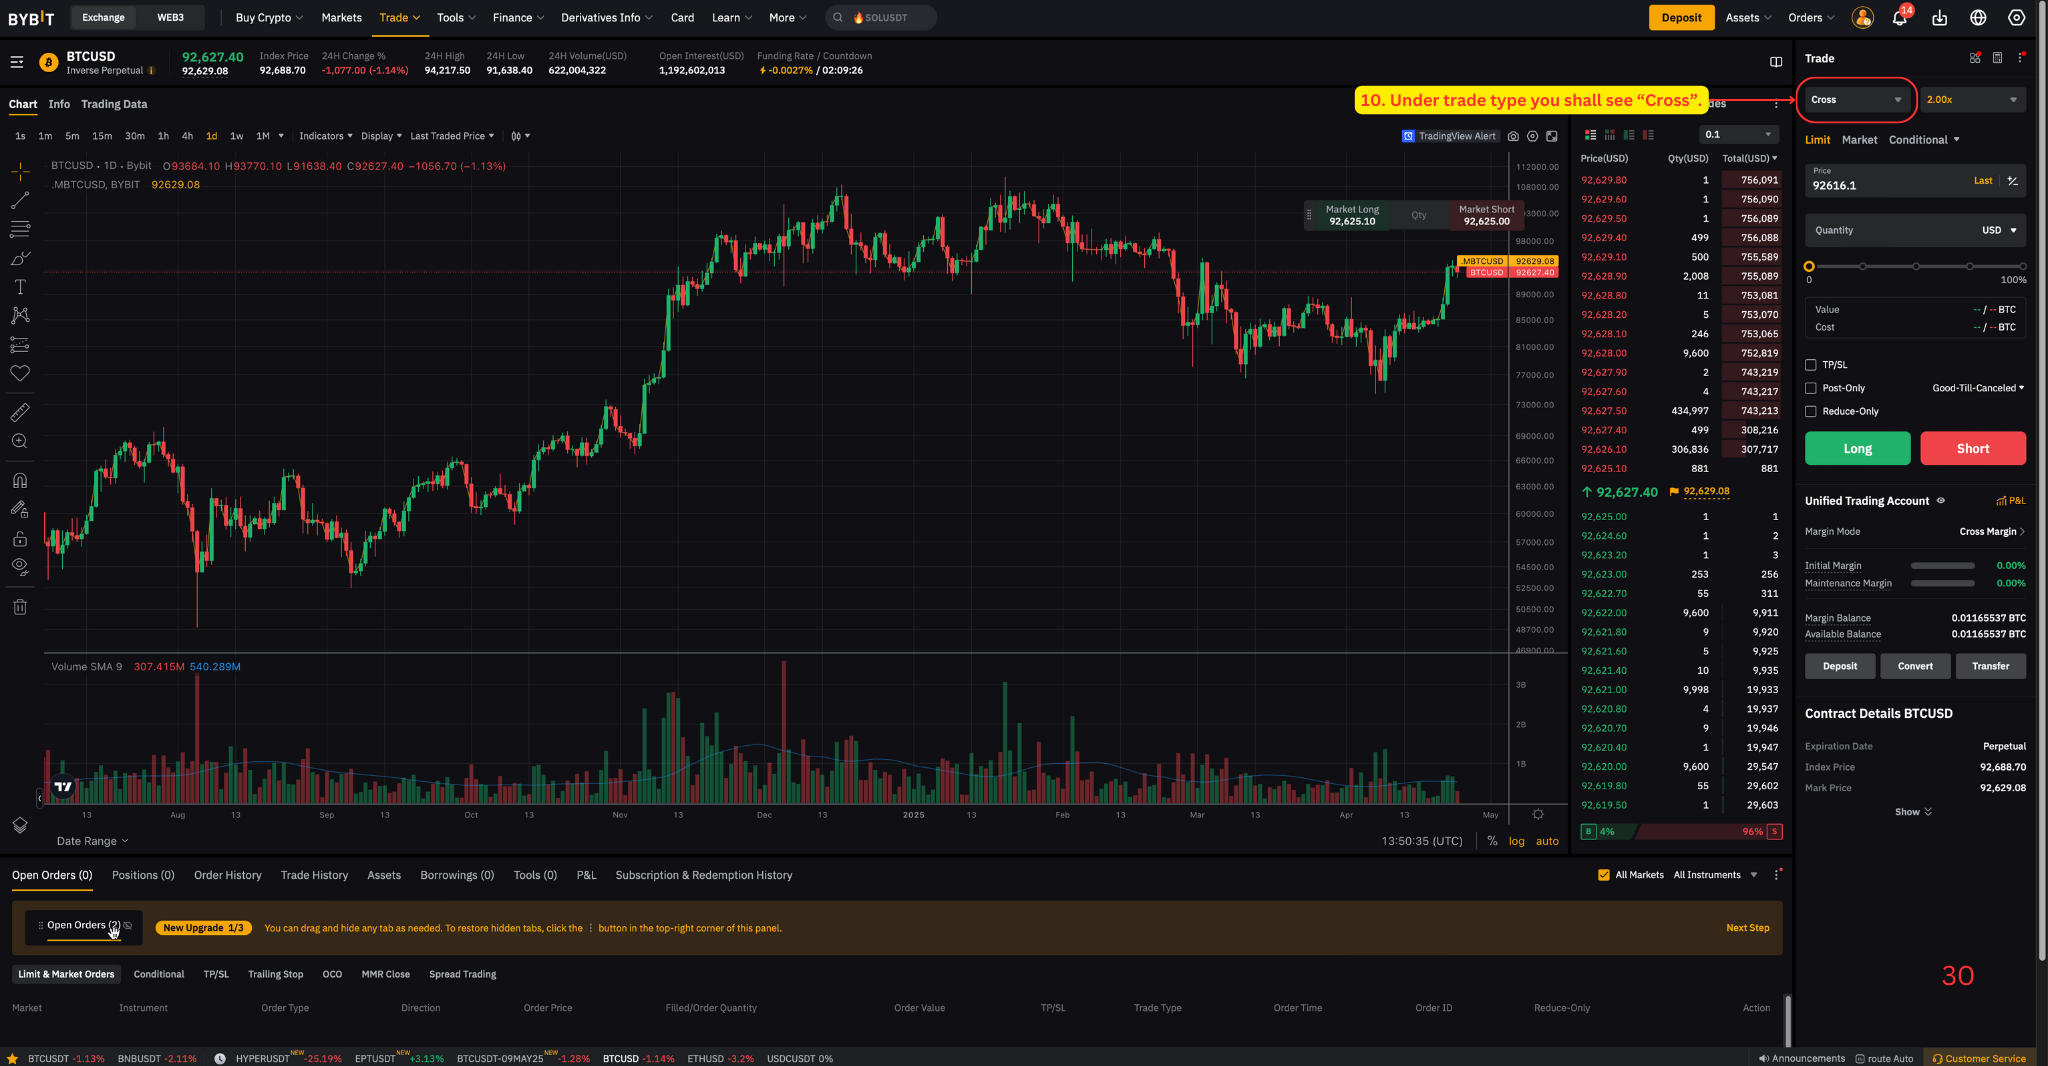Open the Good-Till-Canceled dropdown
Screen dimensions: 2048x1066
click(1978, 388)
